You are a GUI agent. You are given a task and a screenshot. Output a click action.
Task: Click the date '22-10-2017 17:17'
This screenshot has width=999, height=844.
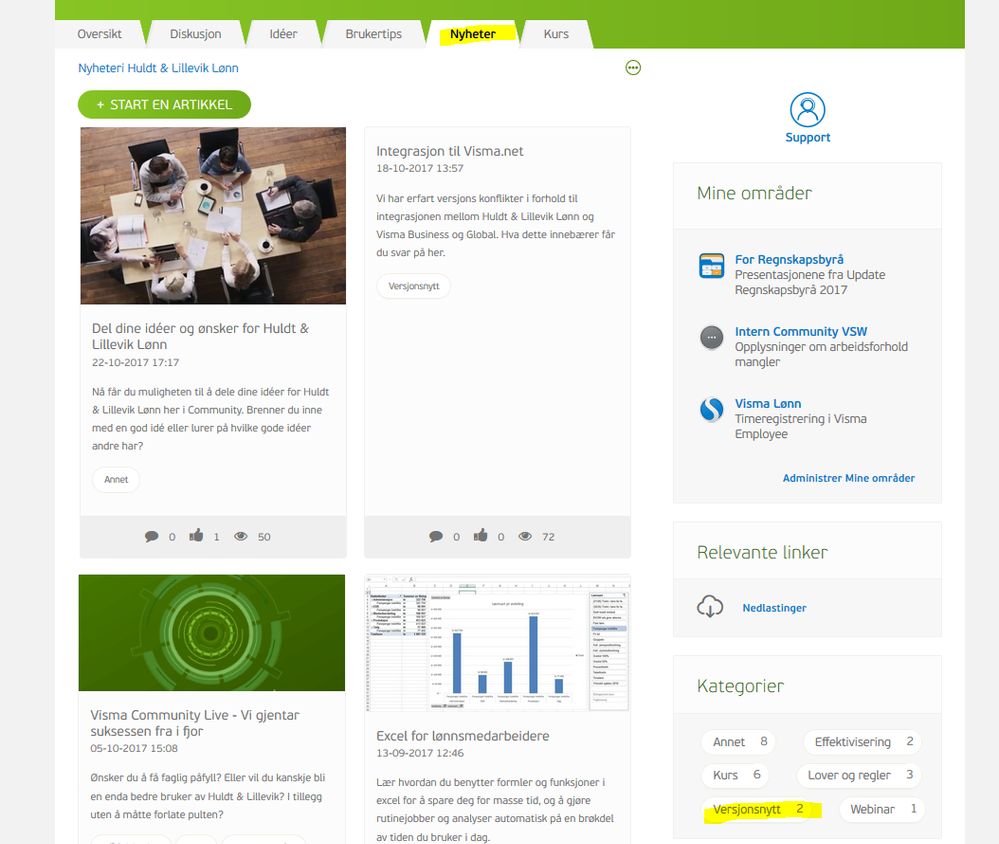(x=135, y=362)
